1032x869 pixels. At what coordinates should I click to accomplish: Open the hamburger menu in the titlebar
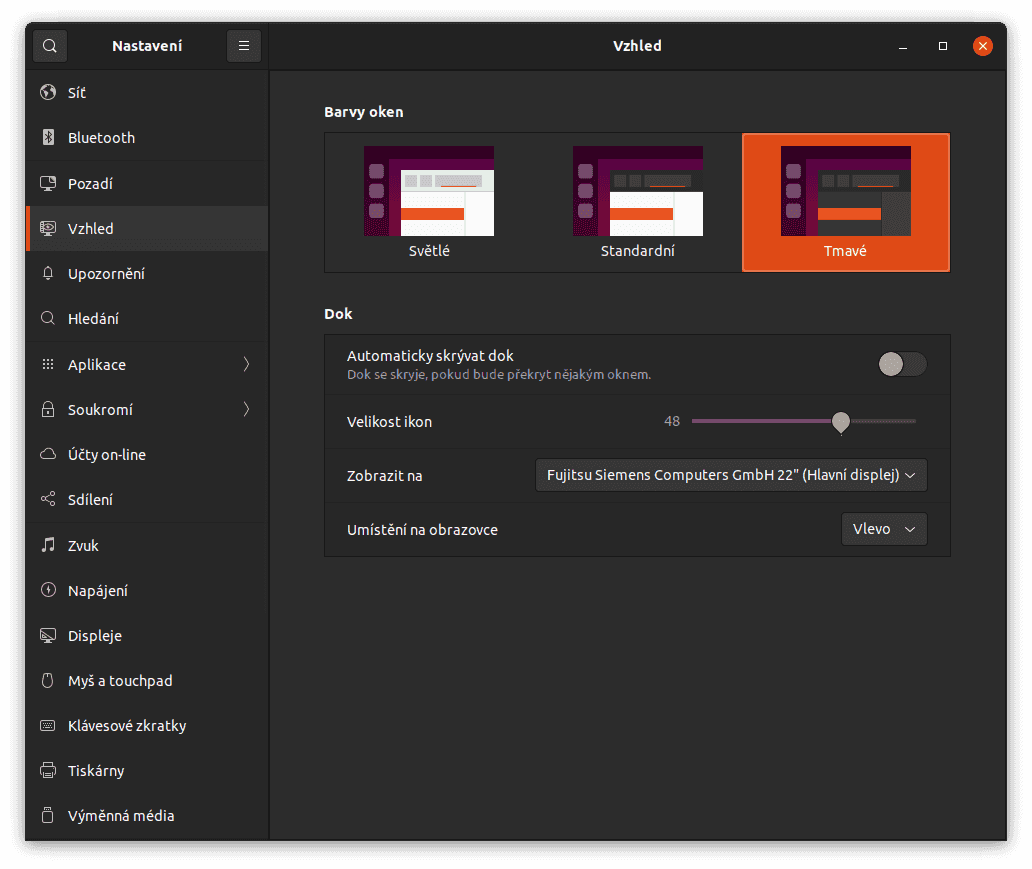pyautogui.click(x=243, y=45)
